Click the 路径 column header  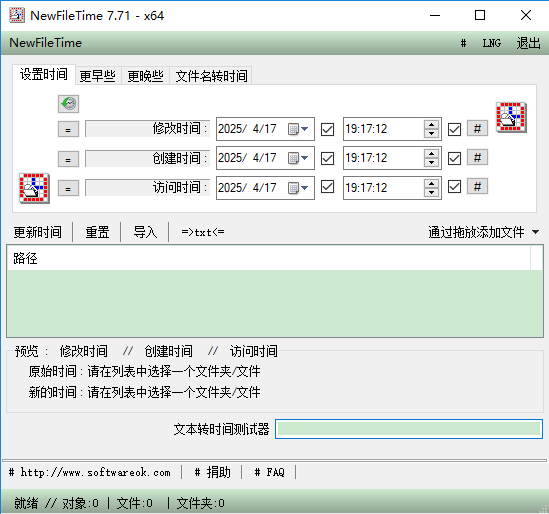[x=269, y=258]
